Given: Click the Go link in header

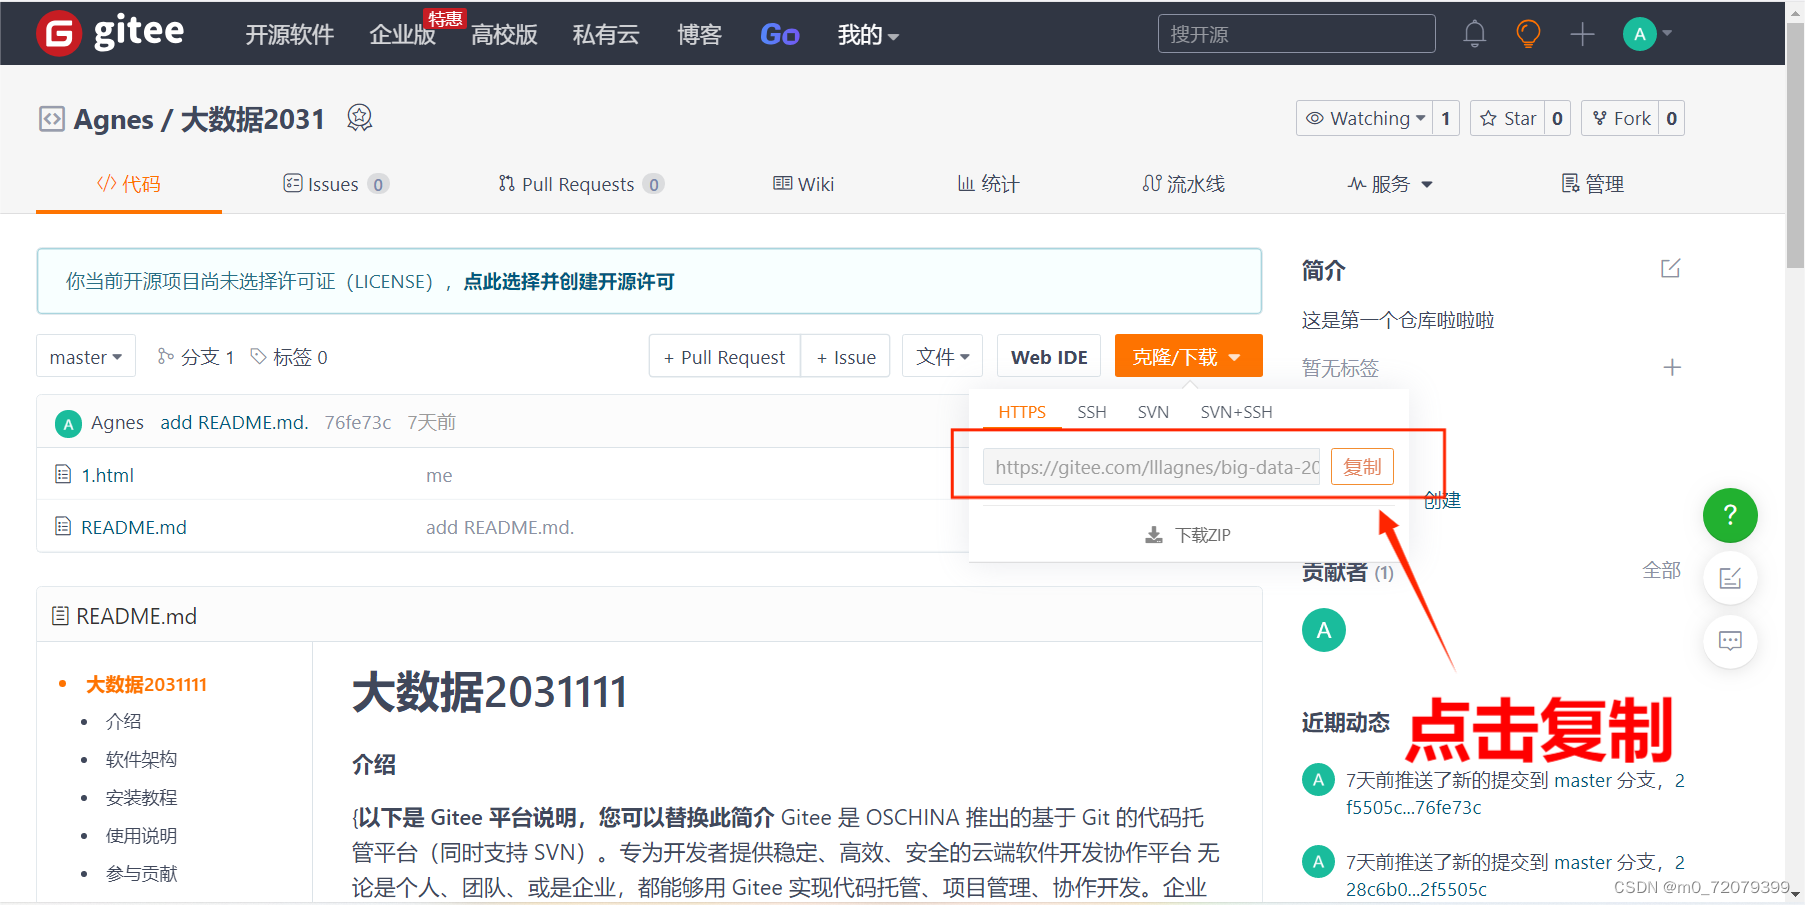Looking at the screenshot, I should (780, 35).
